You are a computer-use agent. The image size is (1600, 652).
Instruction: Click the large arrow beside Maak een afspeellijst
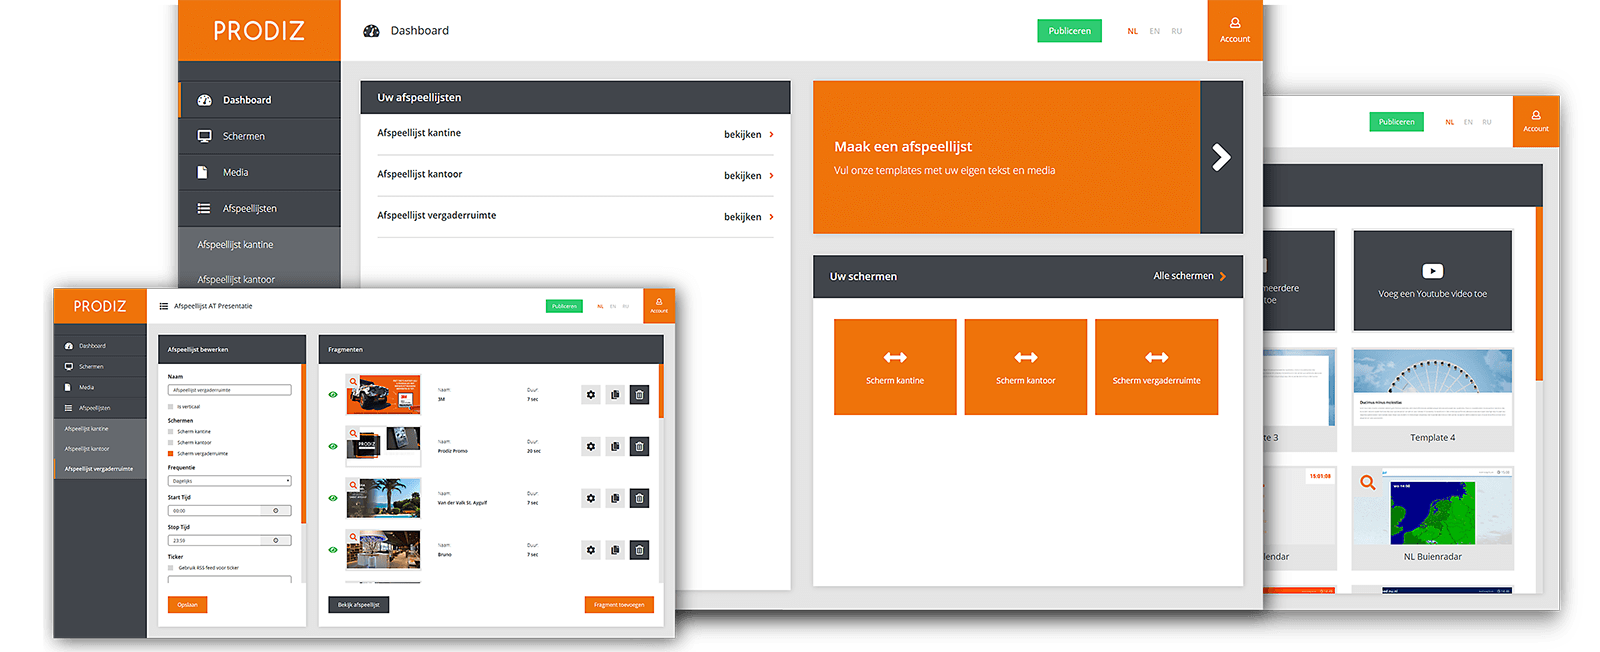tap(1221, 157)
